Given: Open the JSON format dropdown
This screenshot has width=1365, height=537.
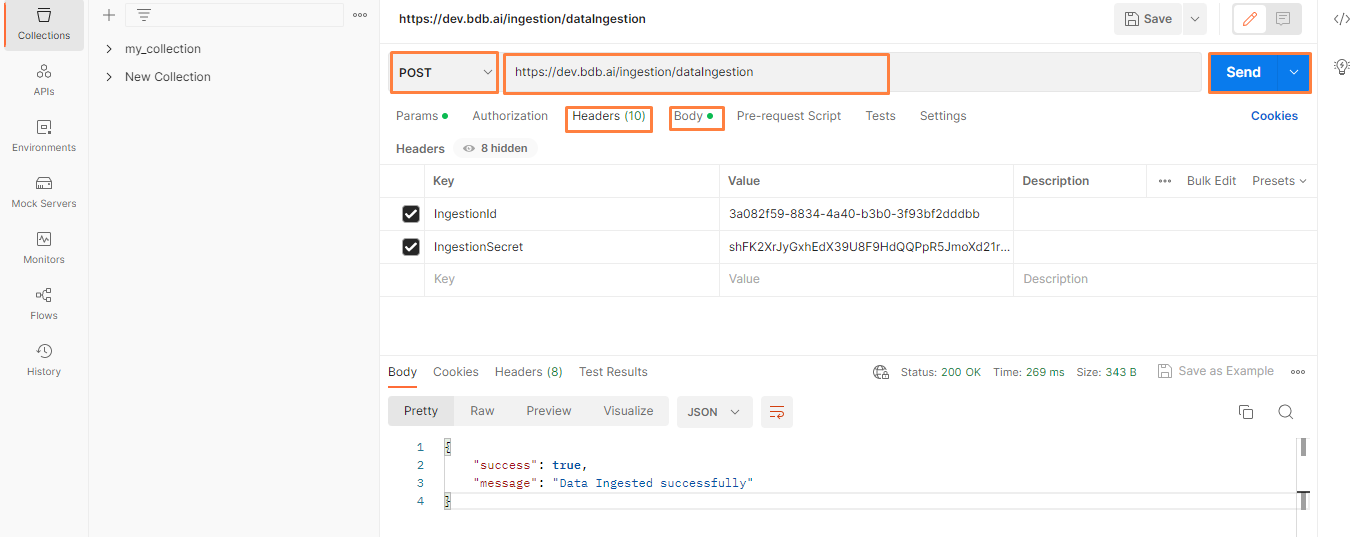Looking at the screenshot, I should 714,412.
